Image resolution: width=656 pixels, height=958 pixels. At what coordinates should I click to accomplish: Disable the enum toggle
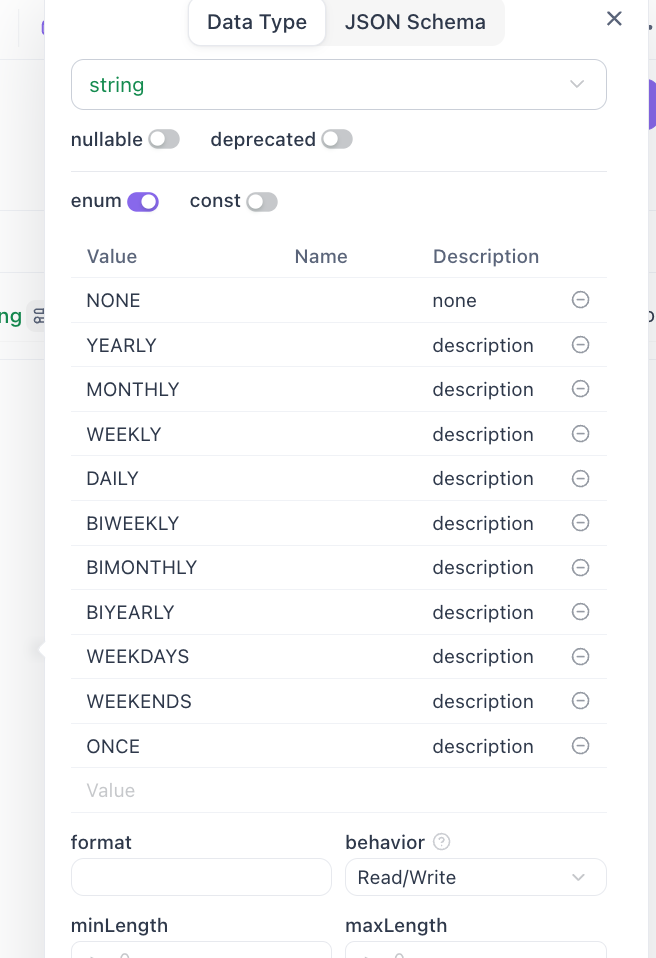coord(143,201)
